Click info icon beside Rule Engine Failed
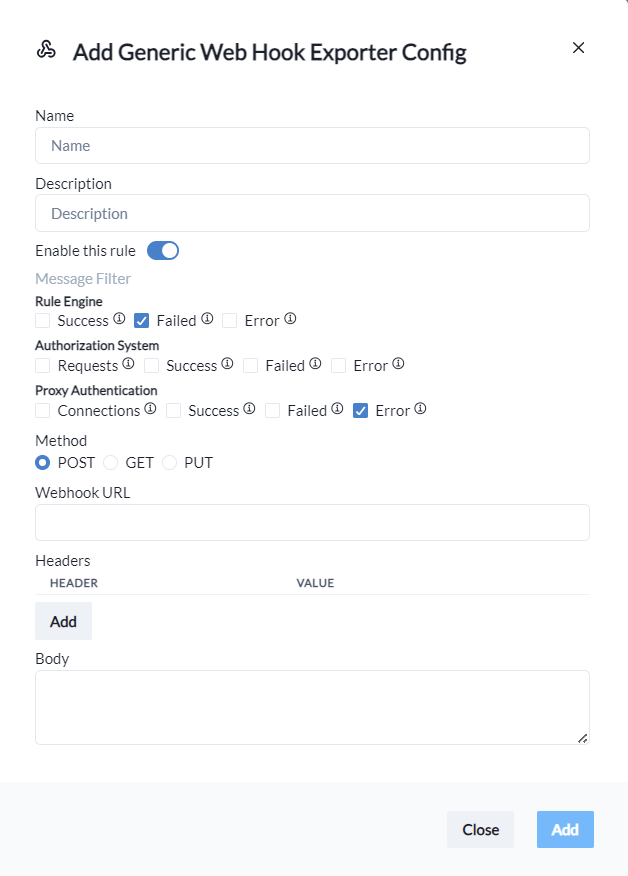The image size is (628, 876). tap(207, 320)
